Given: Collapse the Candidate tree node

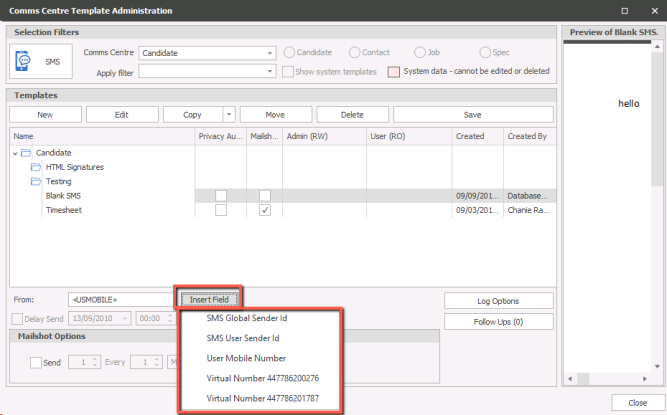Looking at the screenshot, I should pos(16,152).
